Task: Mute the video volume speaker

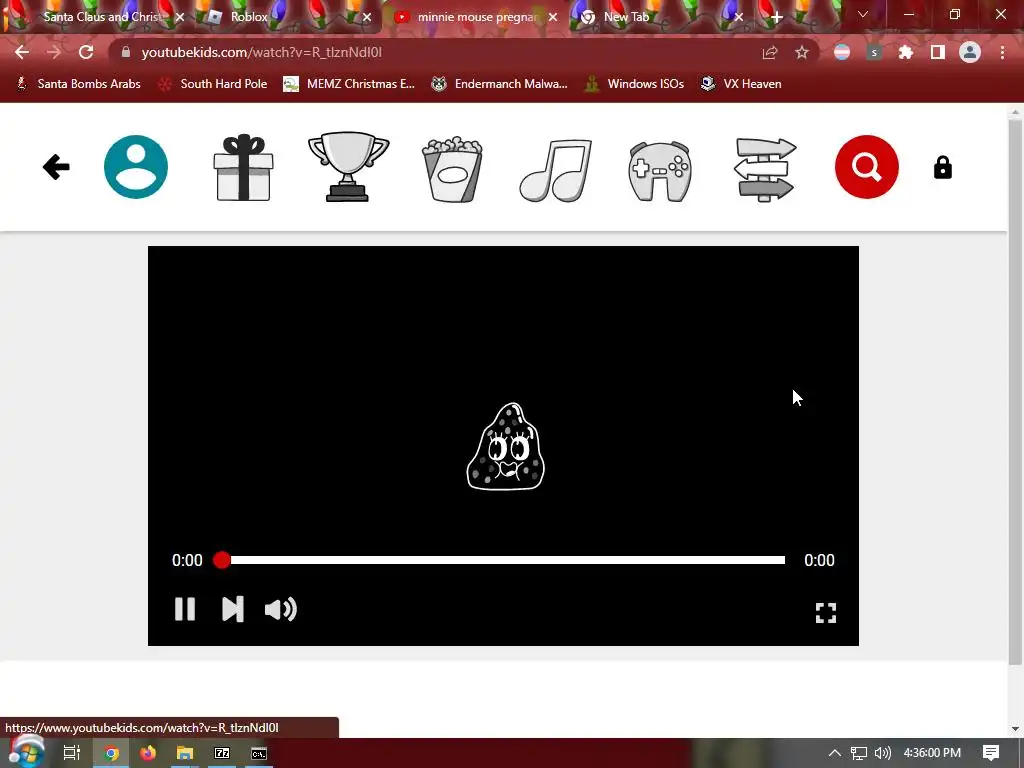Action: click(281, 609)
